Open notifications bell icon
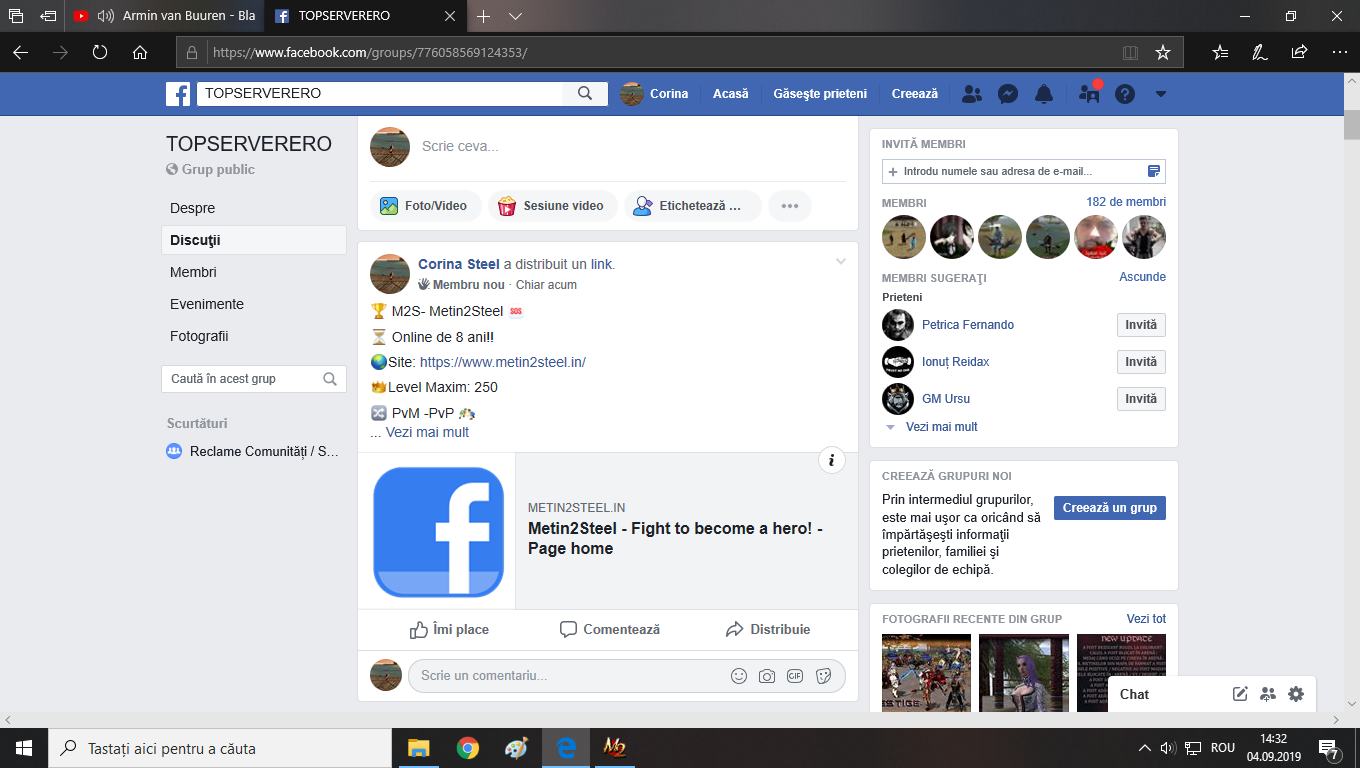Viewport: 1360px width, 768px height. [x=1044, y=94]
